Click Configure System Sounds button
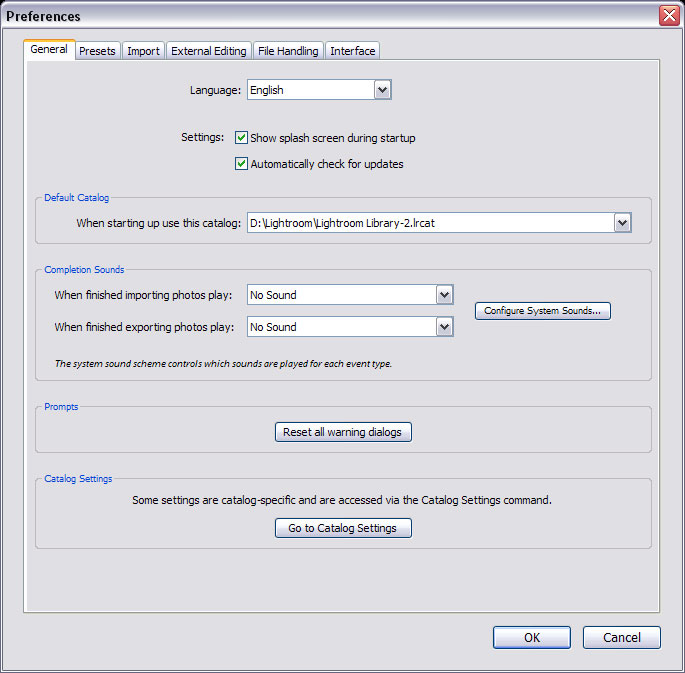The image size is (685, 673). tap(543, 311)
